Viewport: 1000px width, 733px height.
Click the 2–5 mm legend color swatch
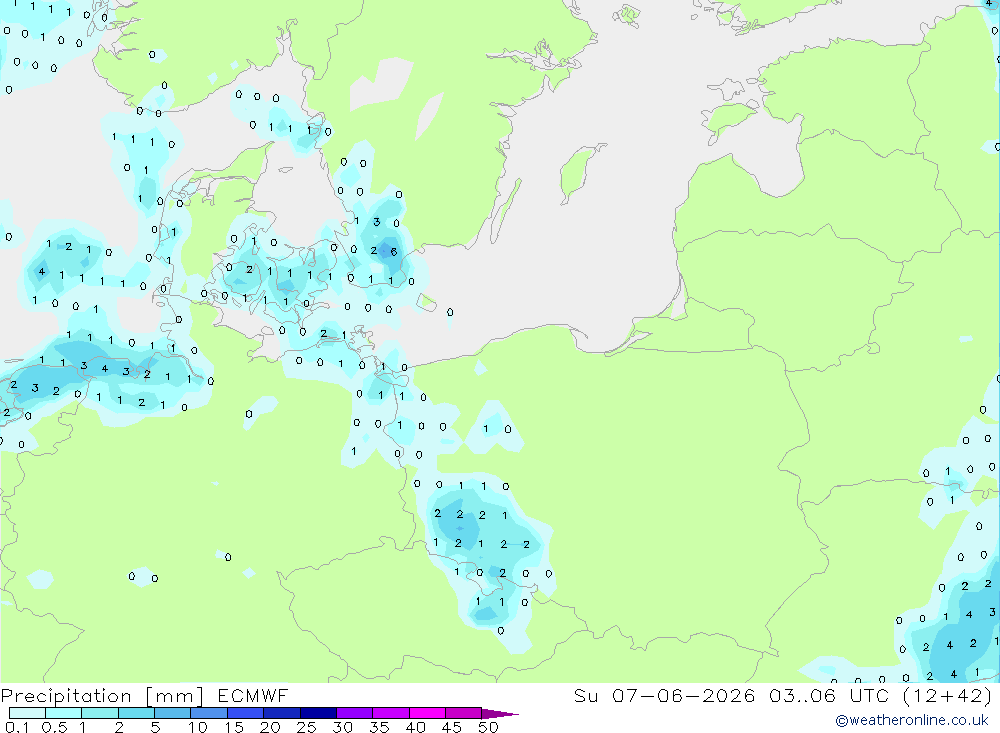pyautogui.click(x=136, y=713)
